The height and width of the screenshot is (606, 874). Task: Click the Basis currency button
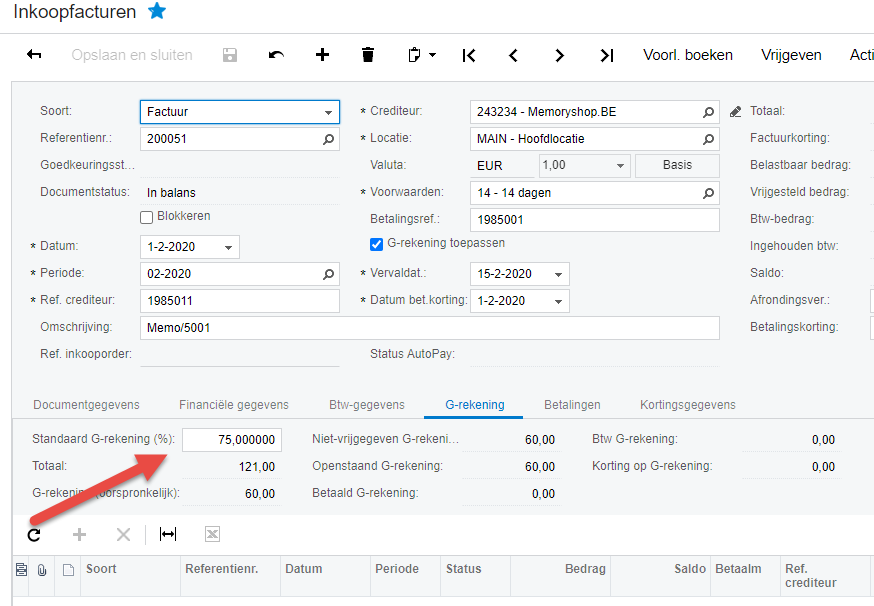[x=677, y=166]
